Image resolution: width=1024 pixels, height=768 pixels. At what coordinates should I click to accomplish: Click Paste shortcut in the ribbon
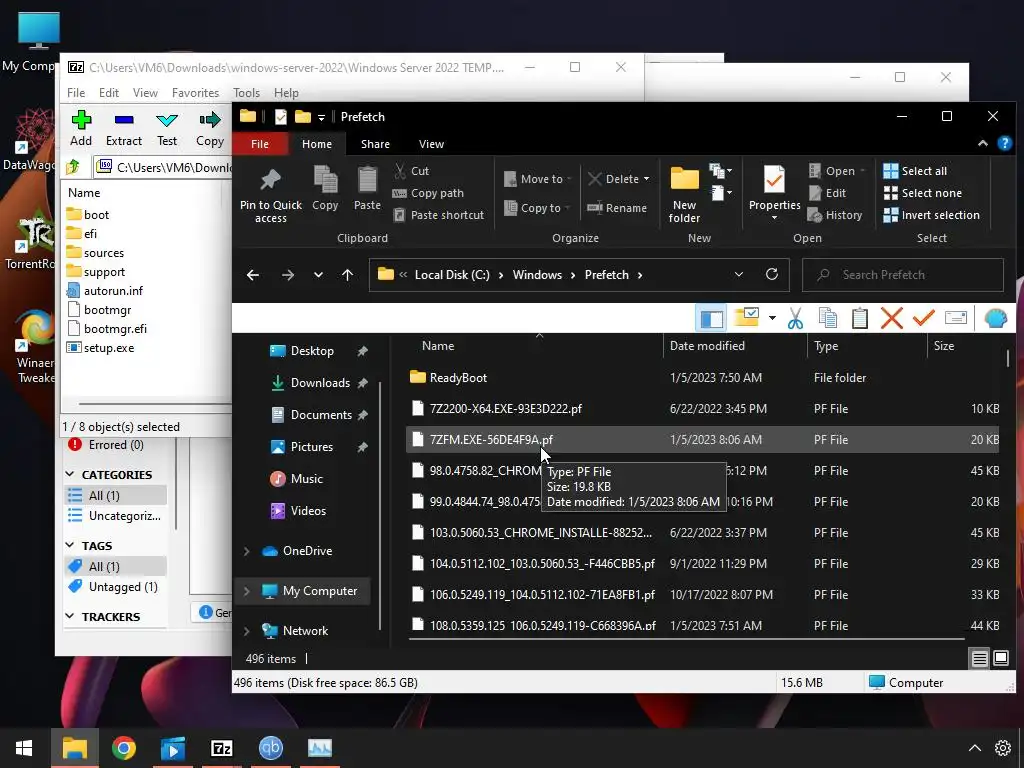(x=438, y=215)
